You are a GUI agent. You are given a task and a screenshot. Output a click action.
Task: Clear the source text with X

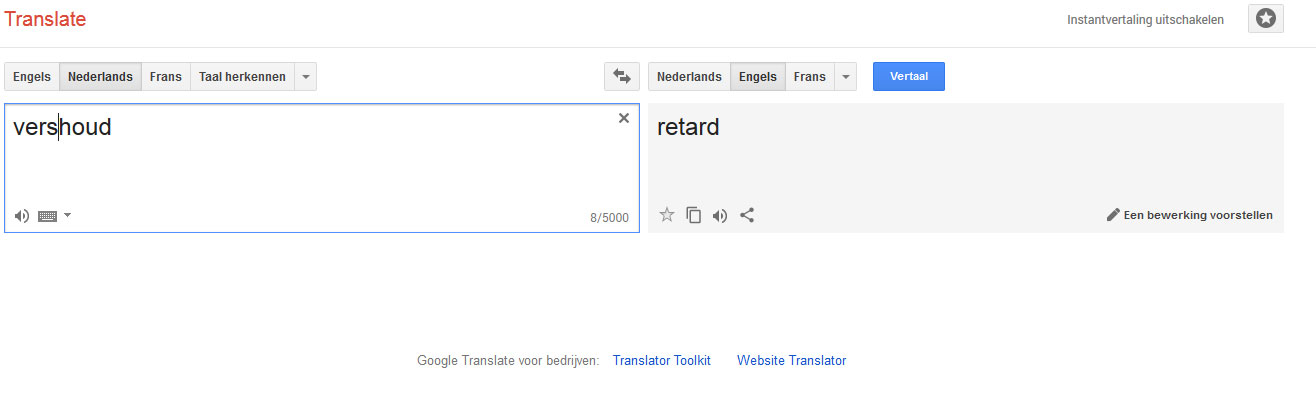click(x=624, y=118)
